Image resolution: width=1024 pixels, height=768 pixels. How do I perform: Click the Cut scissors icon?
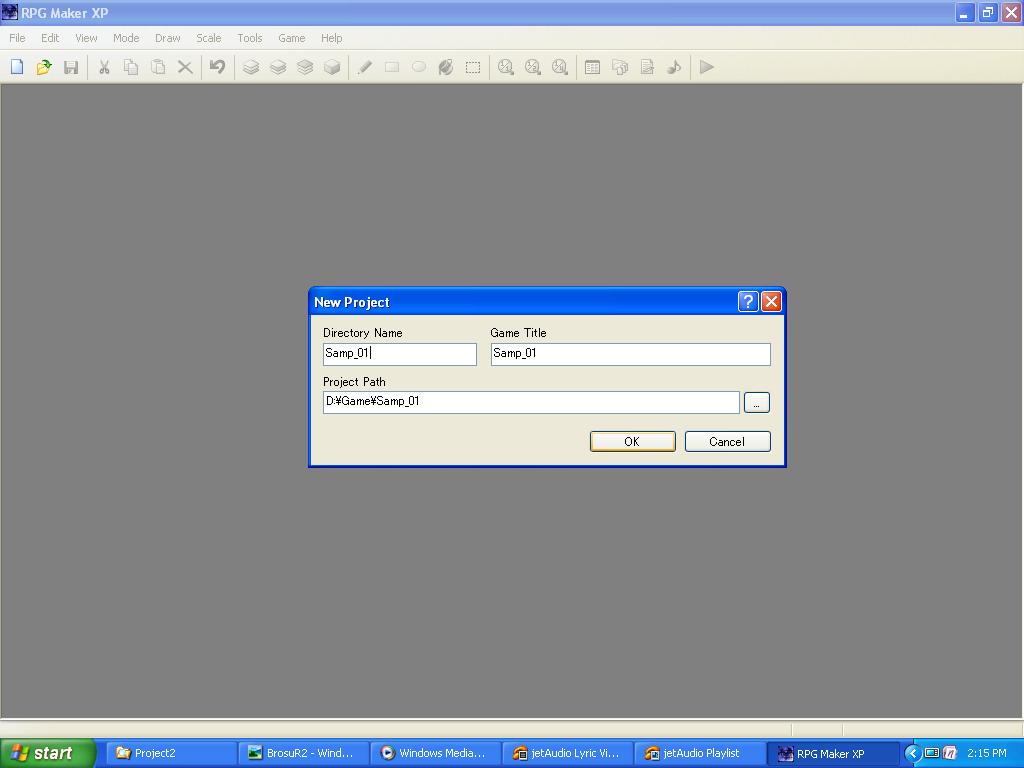click(x=104, y=67)
